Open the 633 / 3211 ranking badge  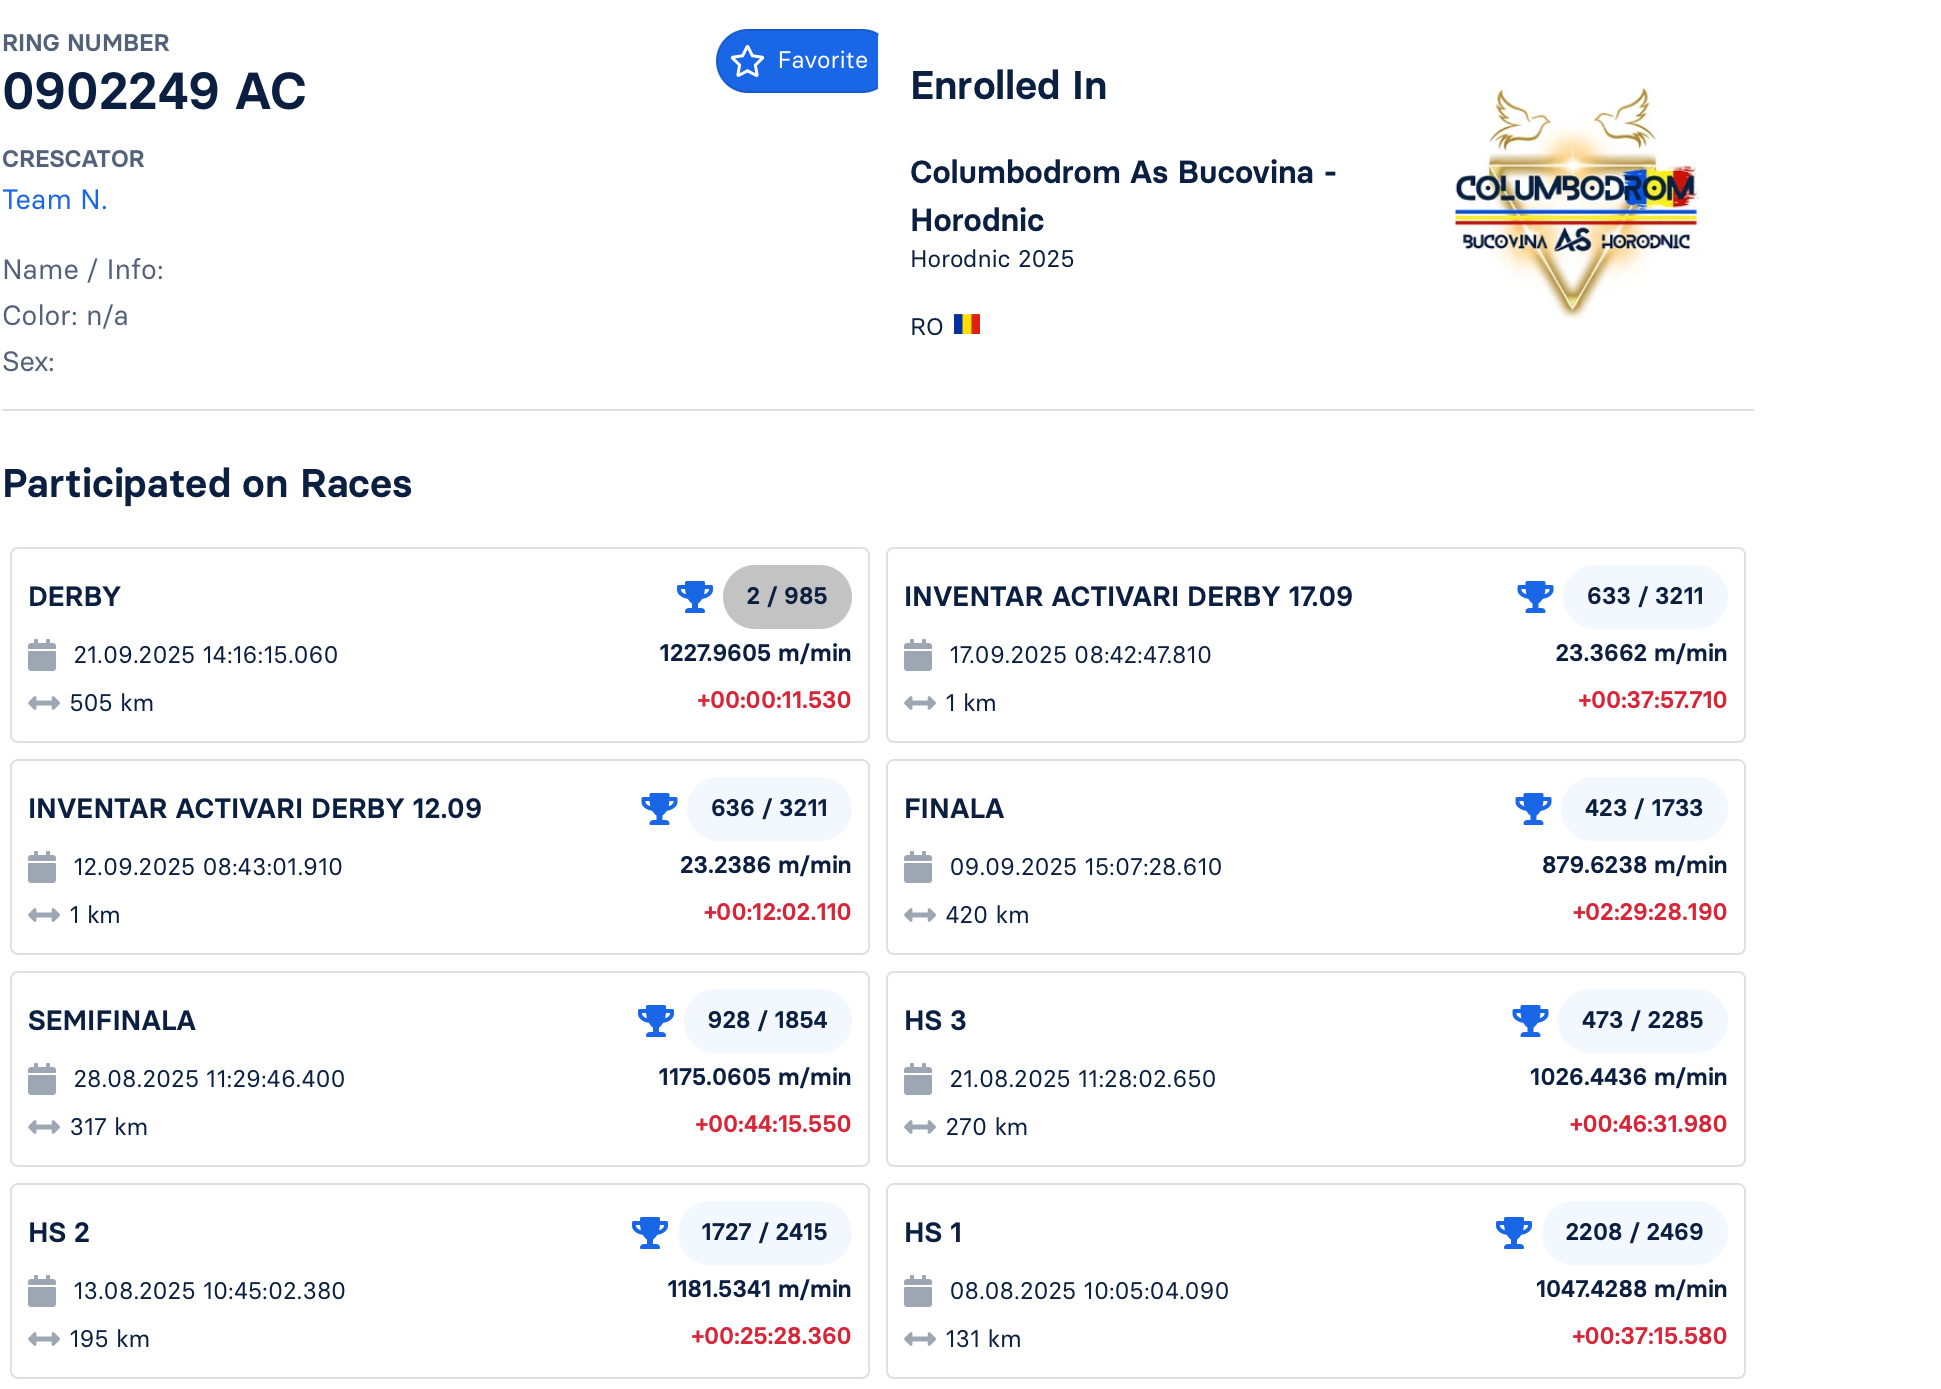(x=1645, y=596)
